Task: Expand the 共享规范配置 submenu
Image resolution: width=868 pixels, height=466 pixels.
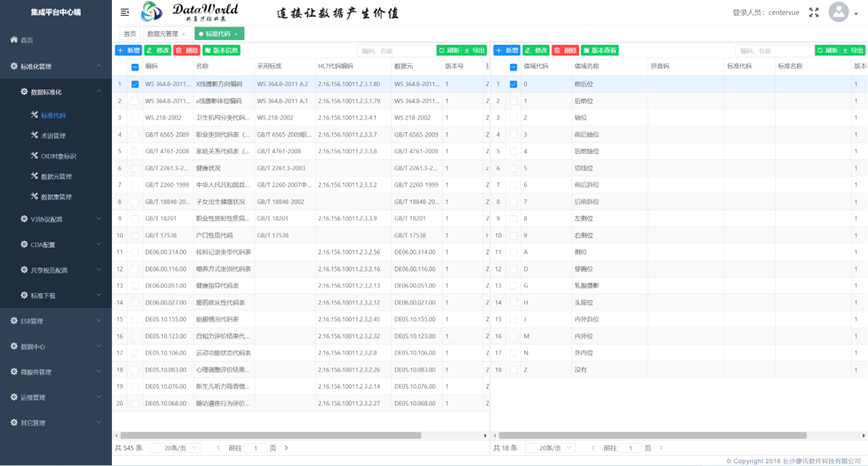Action: point(99,270)
